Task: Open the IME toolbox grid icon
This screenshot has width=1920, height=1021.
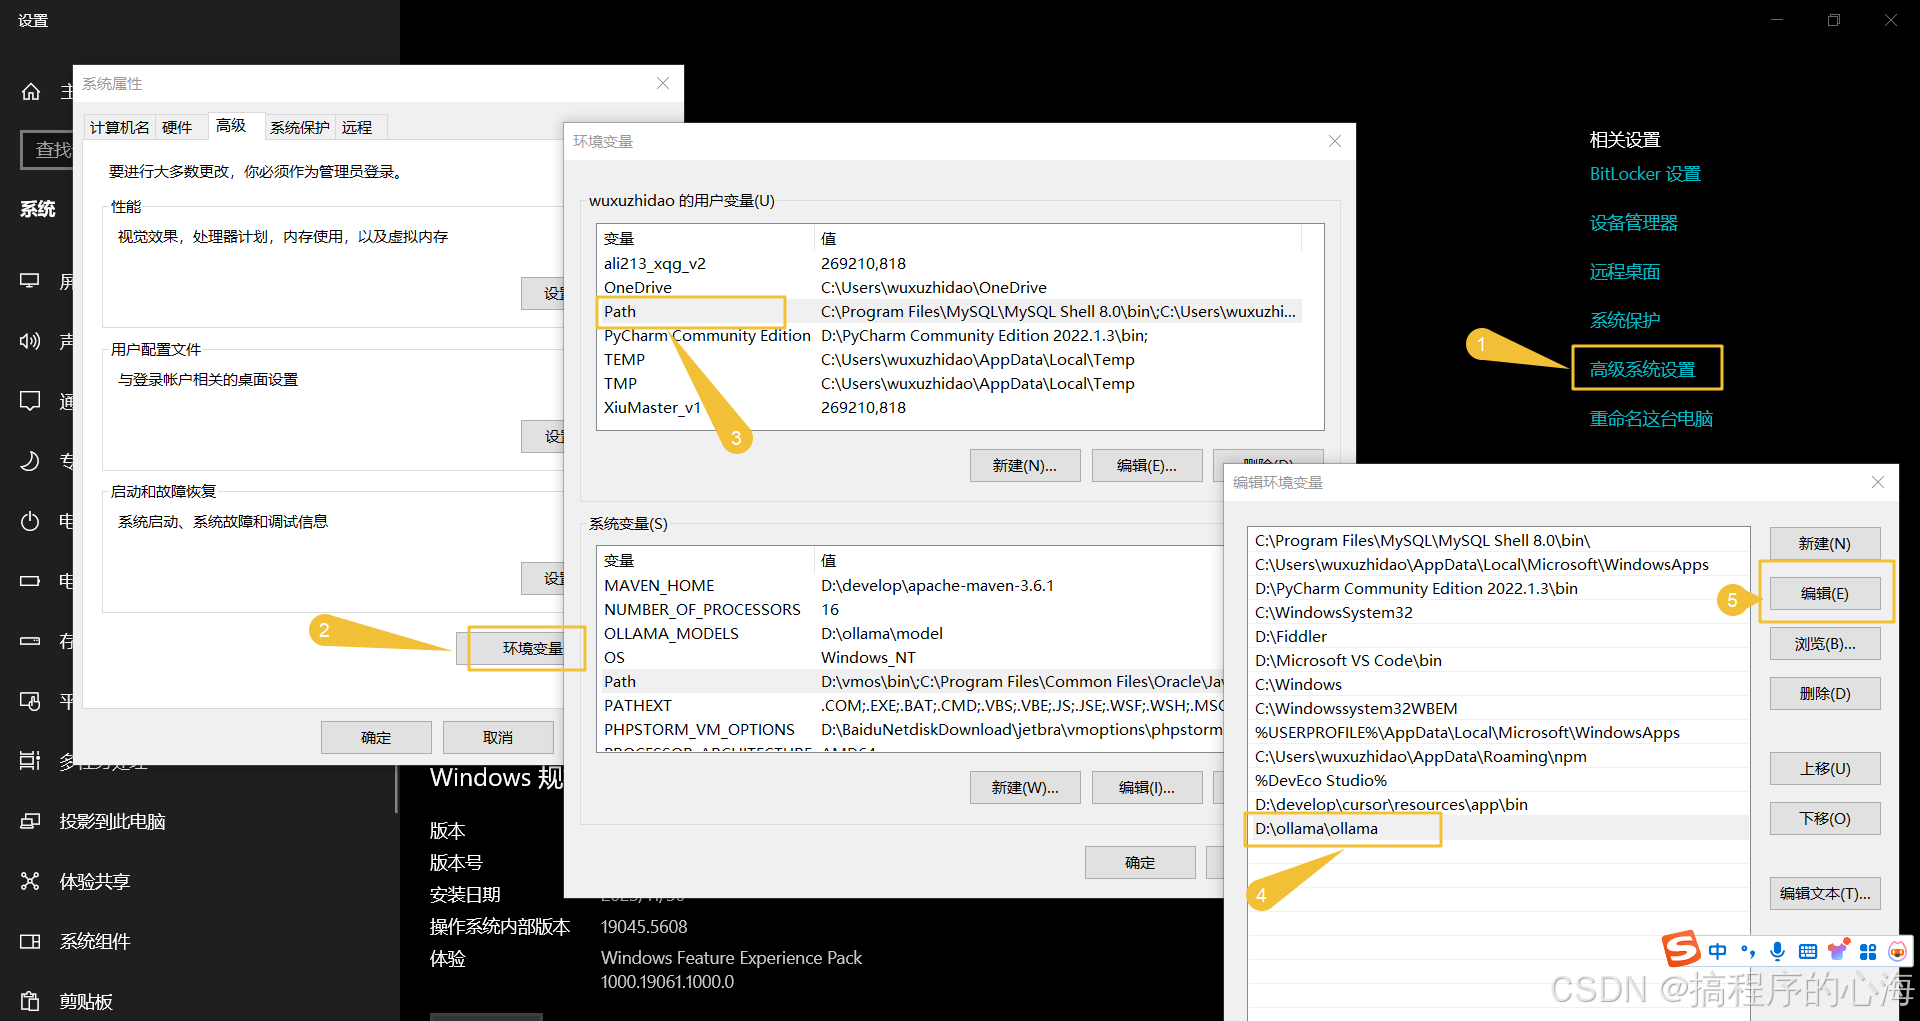Action: pos(1868,951)
